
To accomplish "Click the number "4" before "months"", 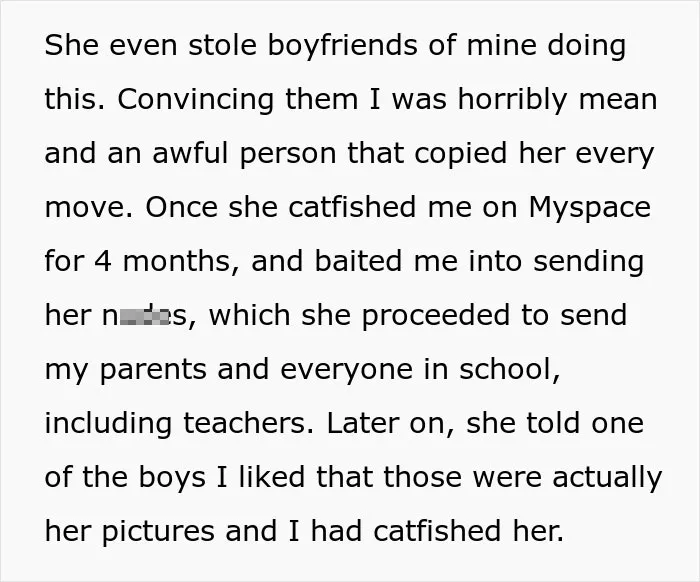I will pos(103,262).
